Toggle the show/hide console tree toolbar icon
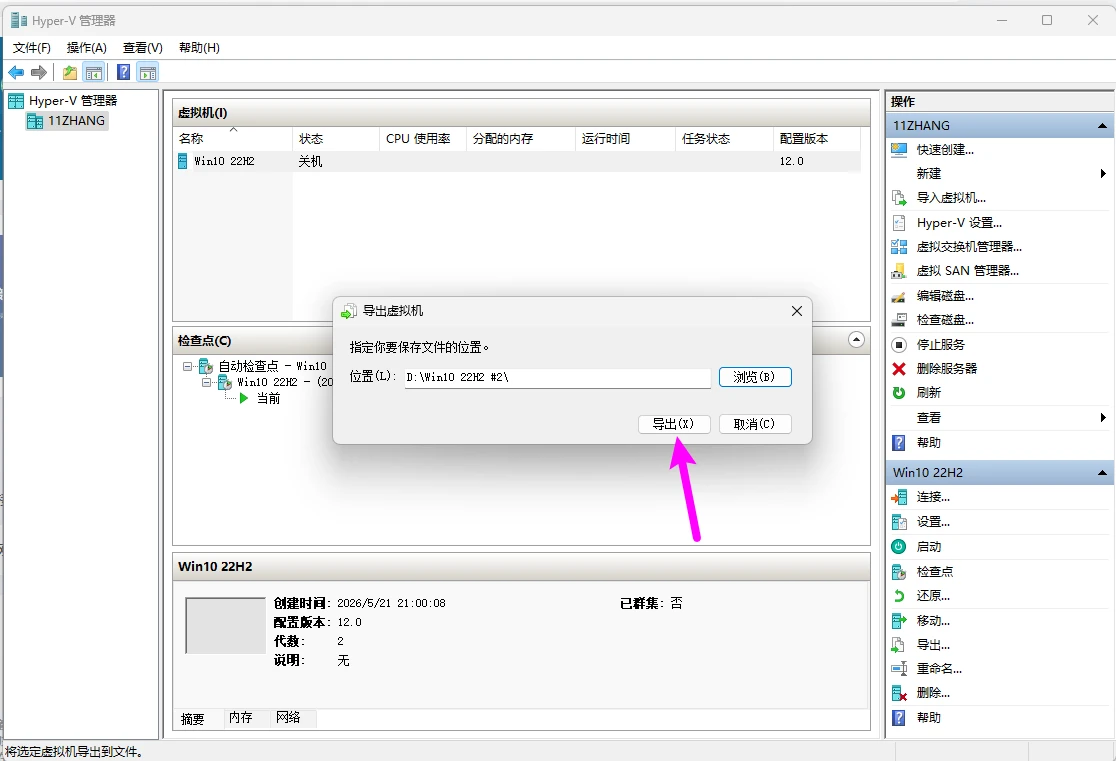Viewport: 1116px width, 761px height. tap(93, 73)
